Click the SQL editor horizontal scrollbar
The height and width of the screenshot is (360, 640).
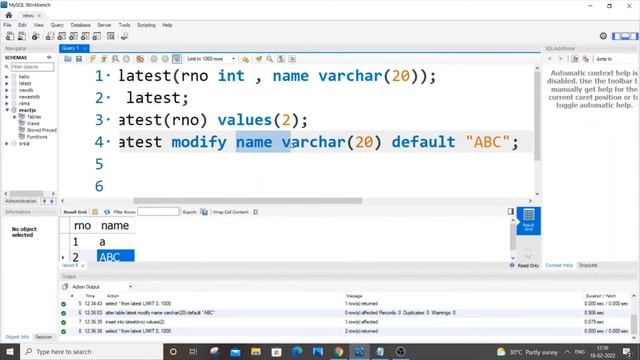click(247, 201)
